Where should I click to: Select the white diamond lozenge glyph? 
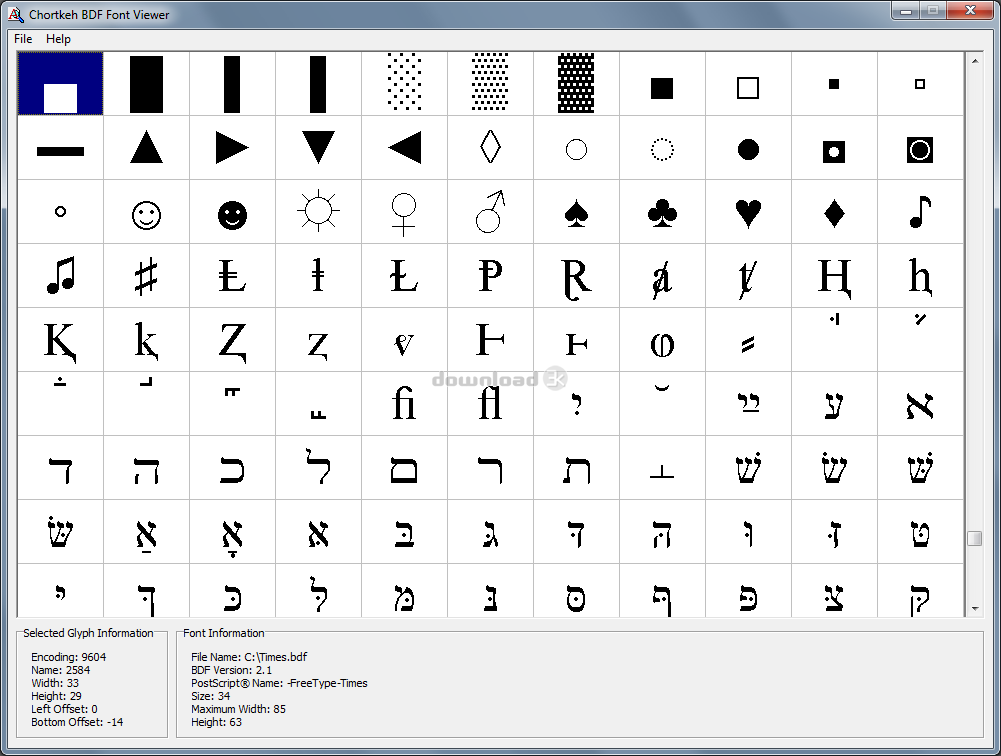(x=490, y=148)
